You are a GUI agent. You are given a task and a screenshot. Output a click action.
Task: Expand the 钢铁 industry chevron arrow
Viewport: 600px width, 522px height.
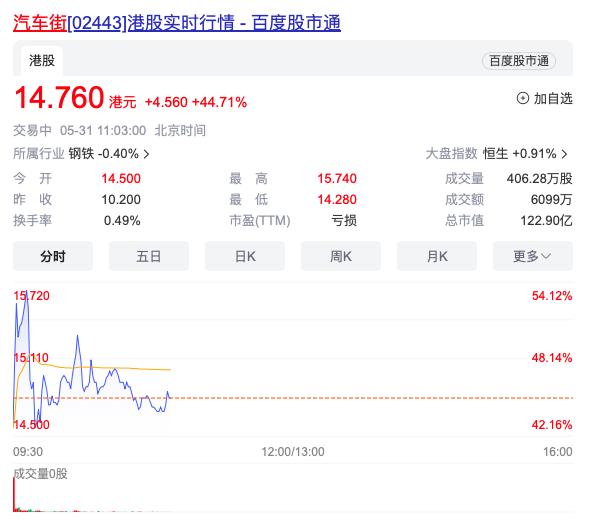point(146,154)
